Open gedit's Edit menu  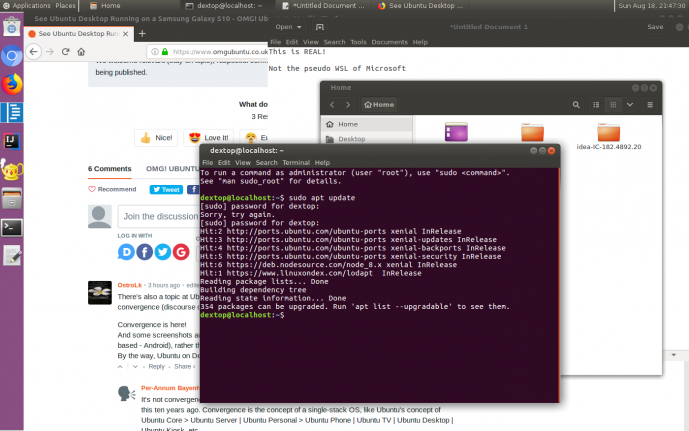pos(292,42)
